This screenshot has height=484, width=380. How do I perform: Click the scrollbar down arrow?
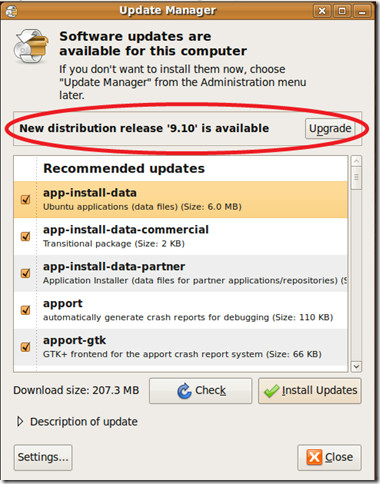tap(356, 366)
